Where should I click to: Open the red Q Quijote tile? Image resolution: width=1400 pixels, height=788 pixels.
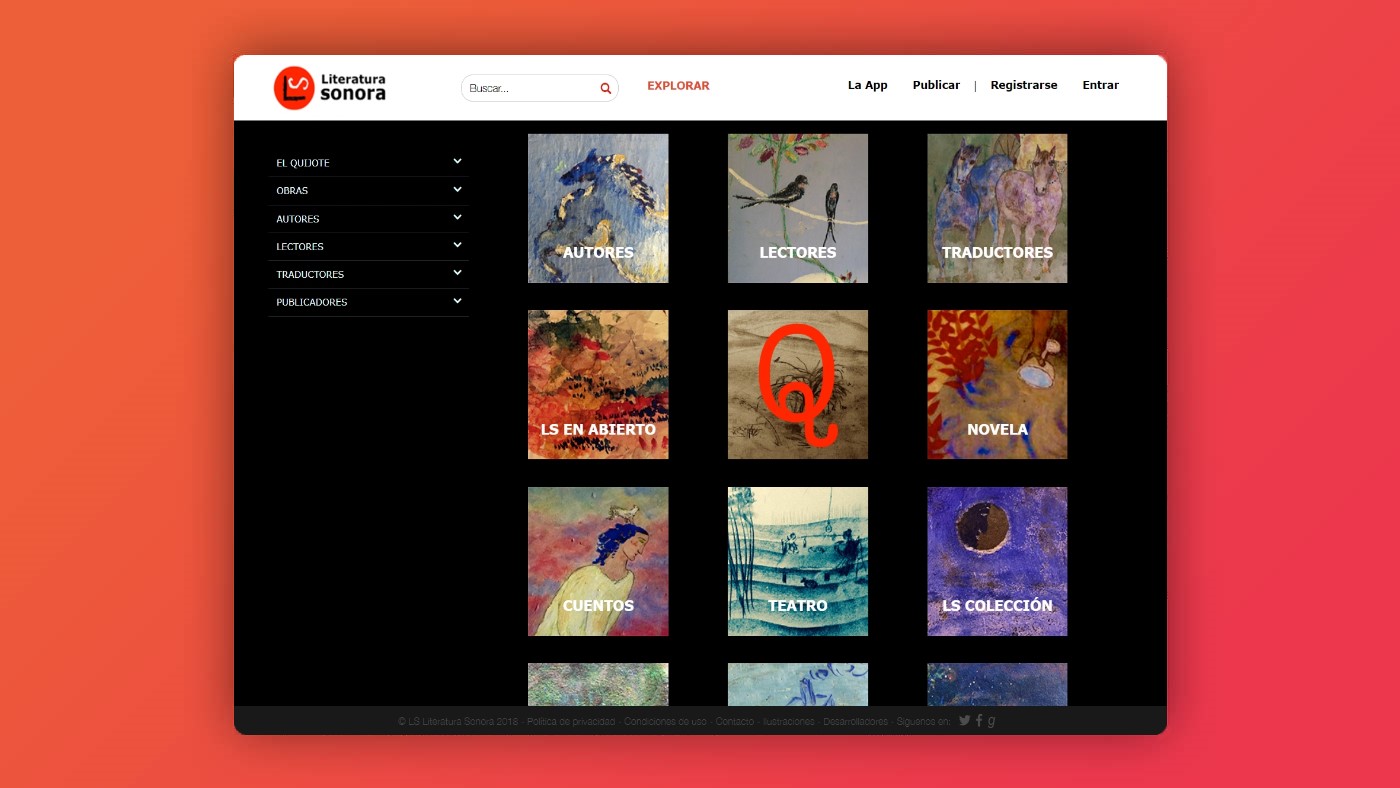pos(797,385)
